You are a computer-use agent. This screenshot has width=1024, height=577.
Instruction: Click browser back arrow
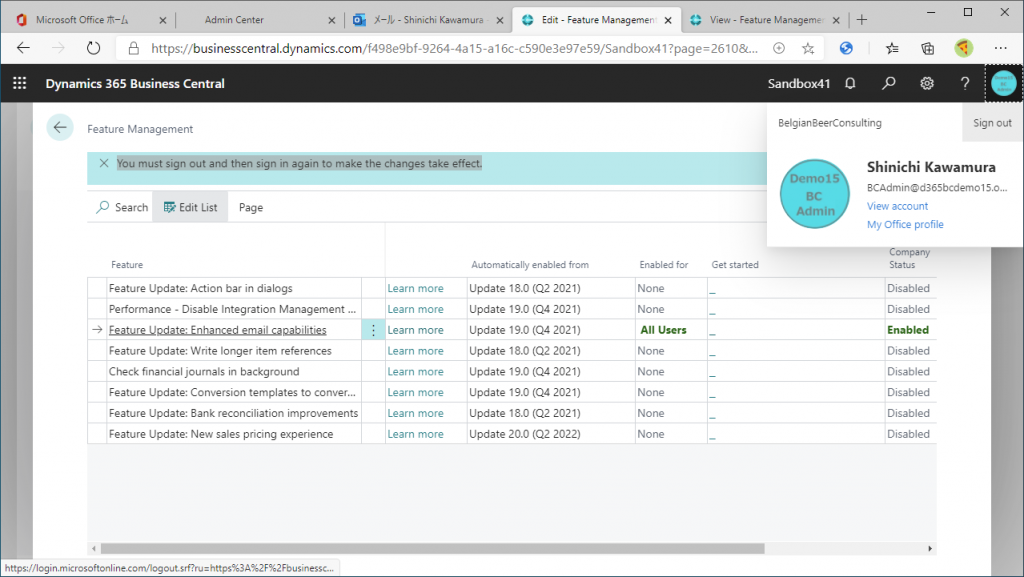pos(24,48)
